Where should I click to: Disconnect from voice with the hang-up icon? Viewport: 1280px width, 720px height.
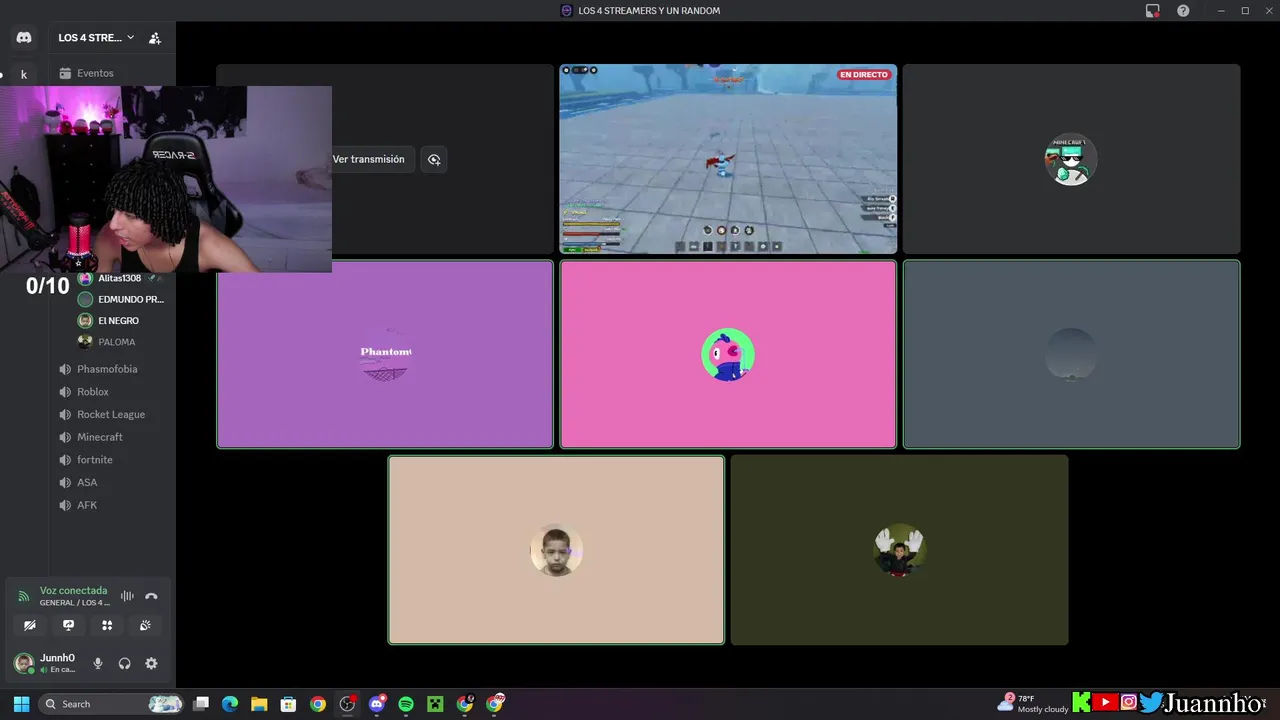pos(151,596)
